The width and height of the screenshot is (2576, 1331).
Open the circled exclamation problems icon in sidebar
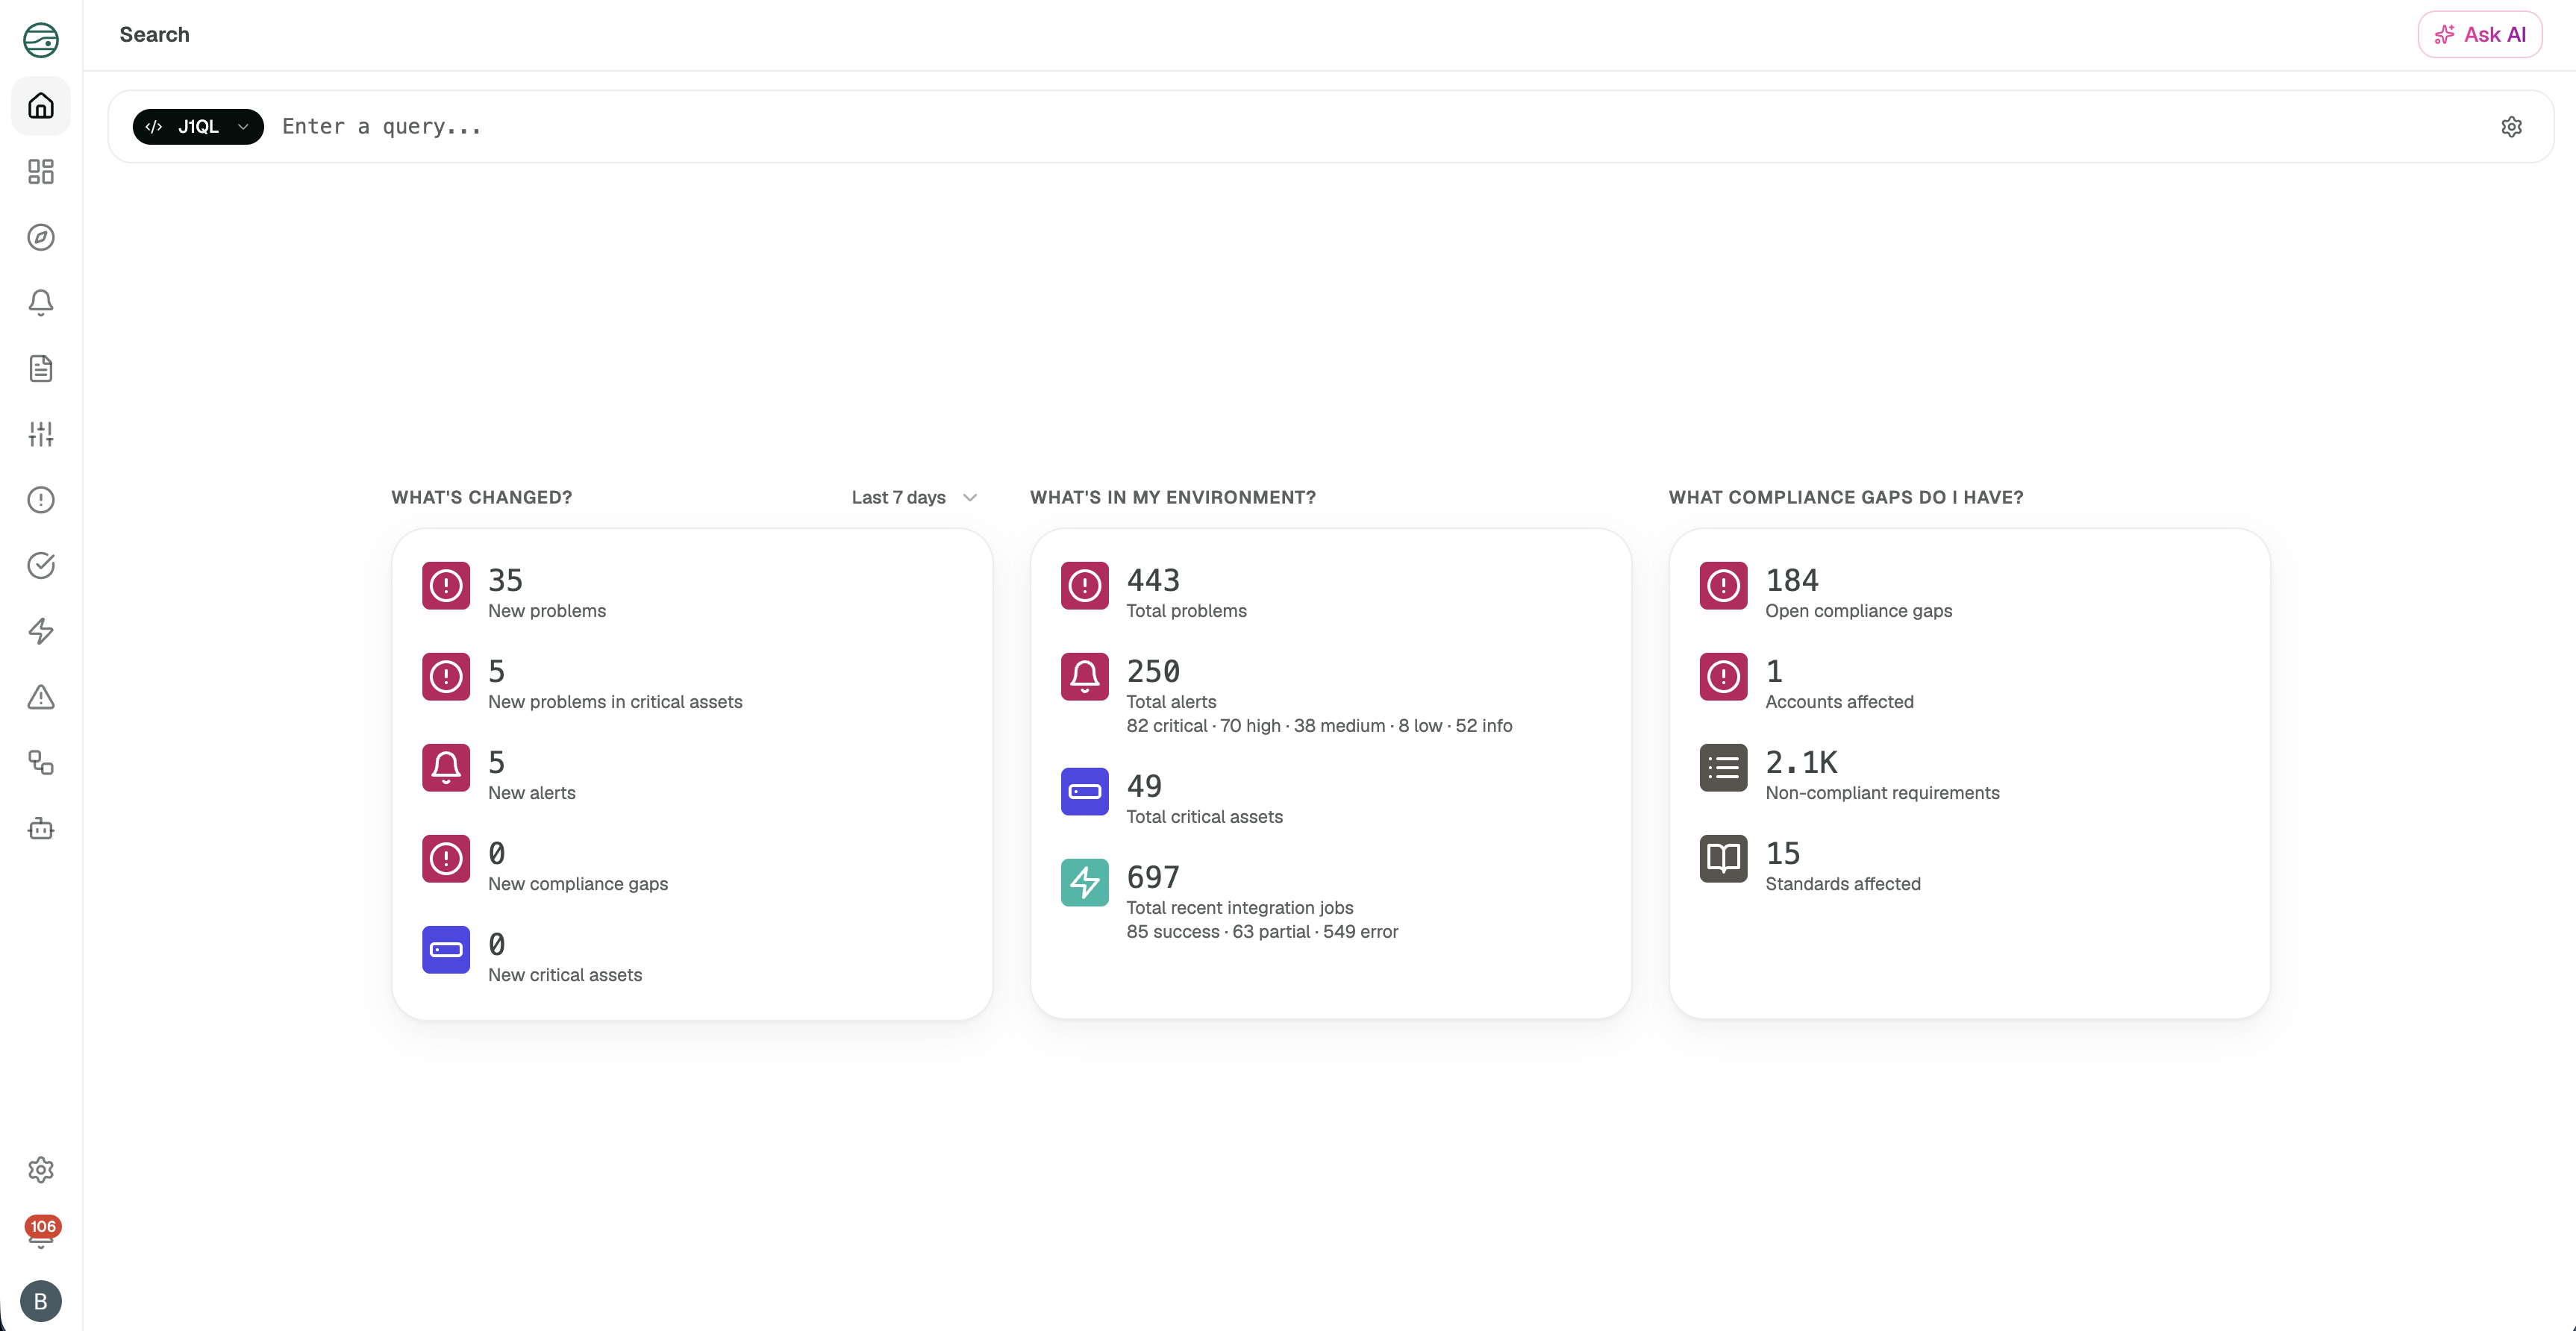(x=41, y=500)
